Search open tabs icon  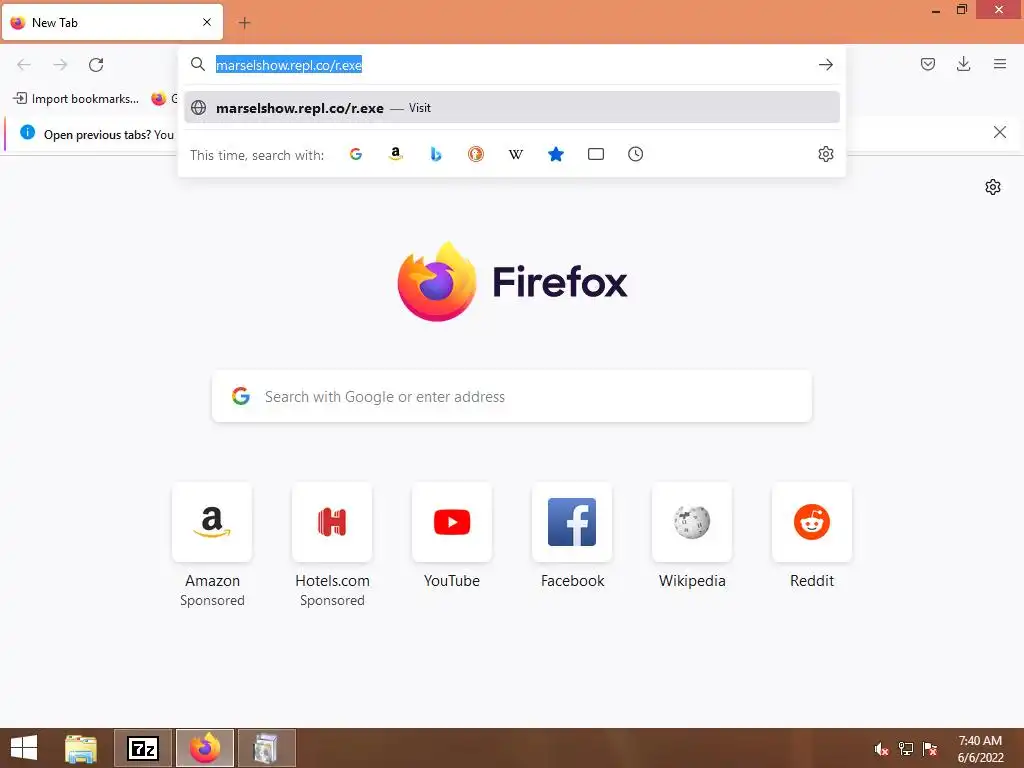[x=596, y=154]
